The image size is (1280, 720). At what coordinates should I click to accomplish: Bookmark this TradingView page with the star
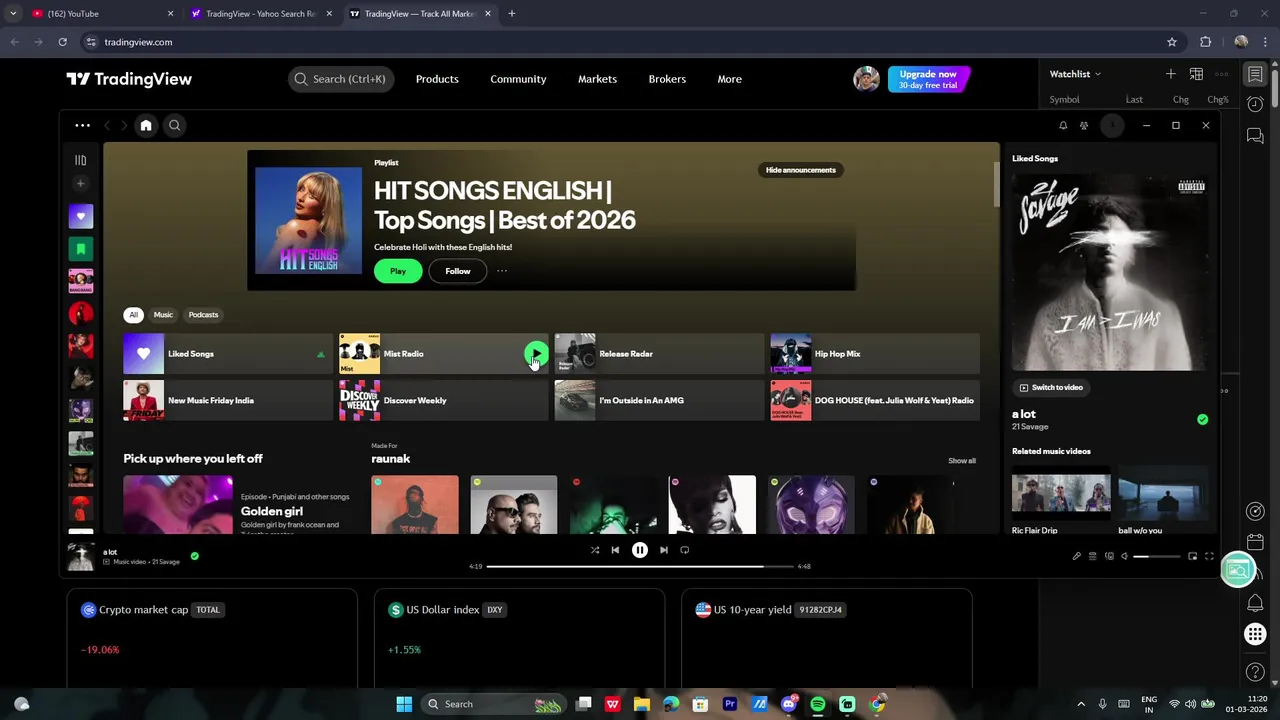coord(1172,42)
